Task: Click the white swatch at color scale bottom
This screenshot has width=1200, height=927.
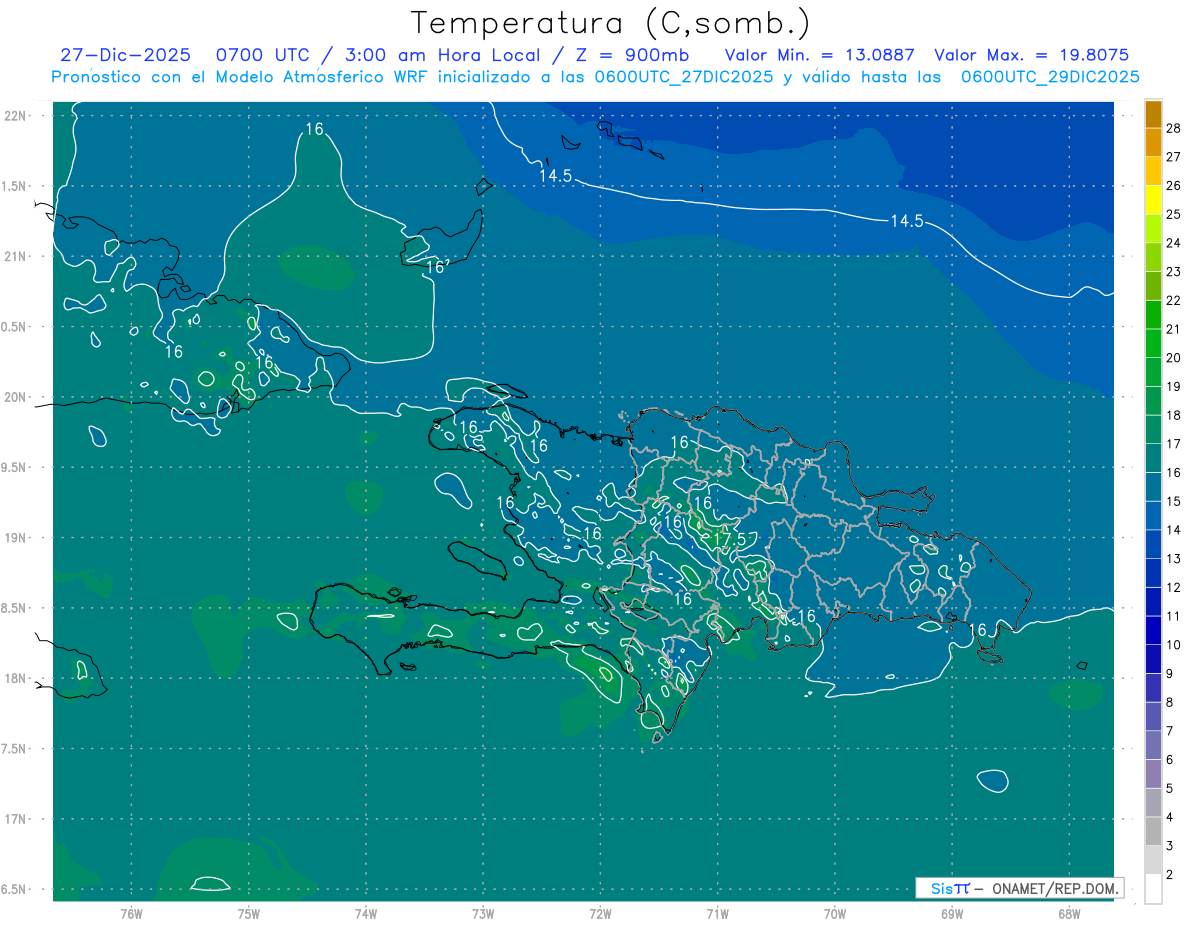Action: 1153,889
